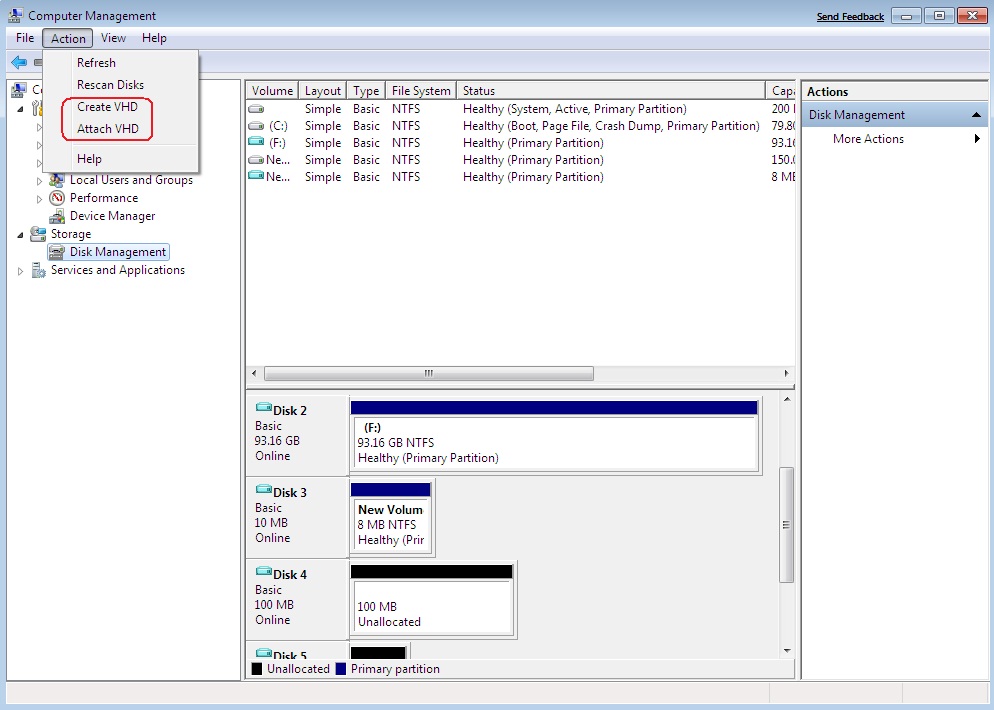
Task: Click the disk view scrollbar down arrow
Action: click(x=787, y=650)
